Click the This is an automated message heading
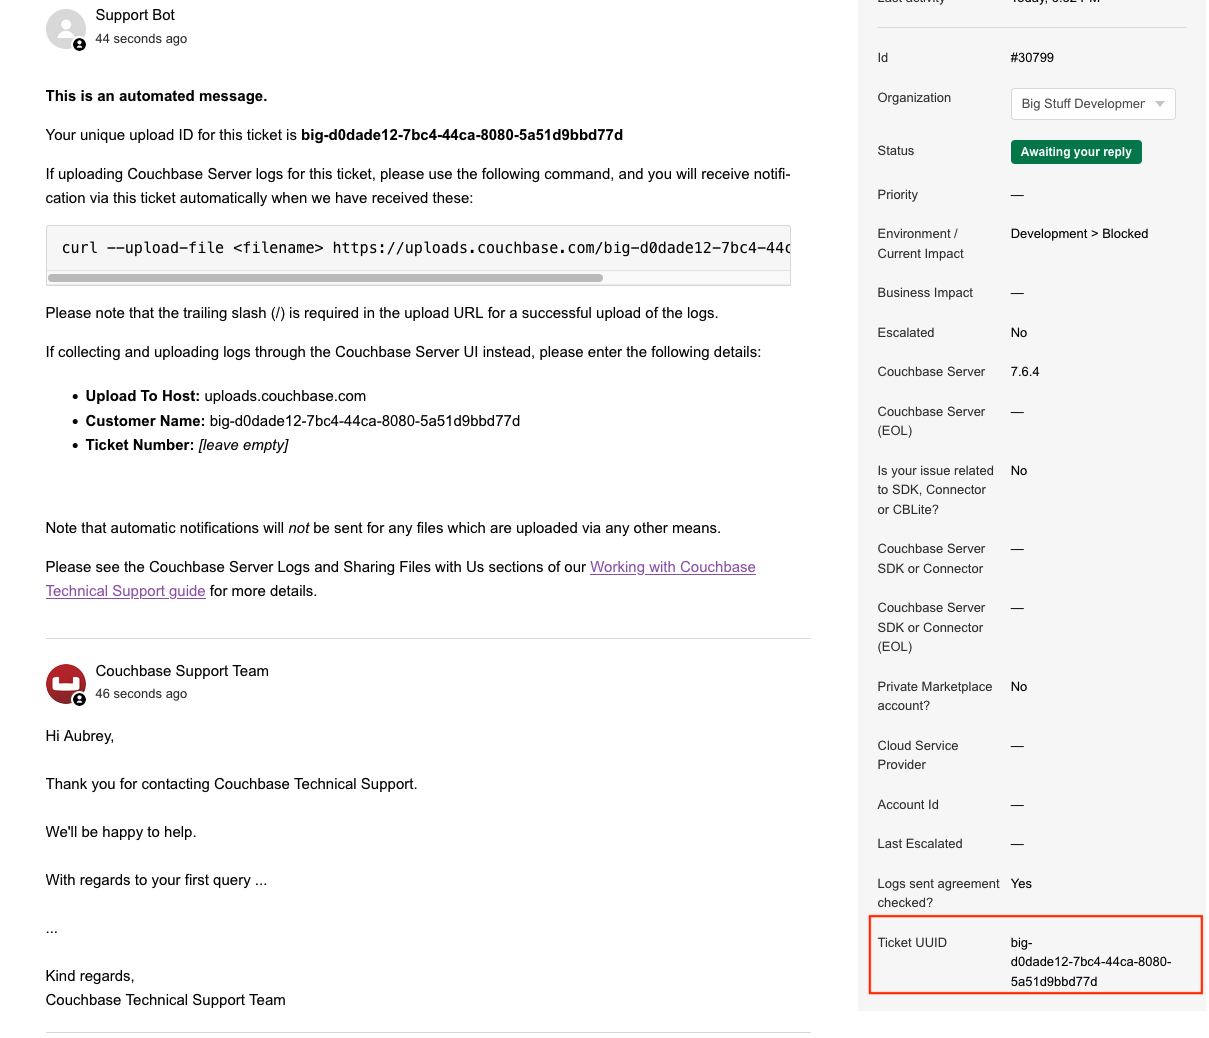Viewport: 1209px width, 1038px height. (x=156, y=96)
